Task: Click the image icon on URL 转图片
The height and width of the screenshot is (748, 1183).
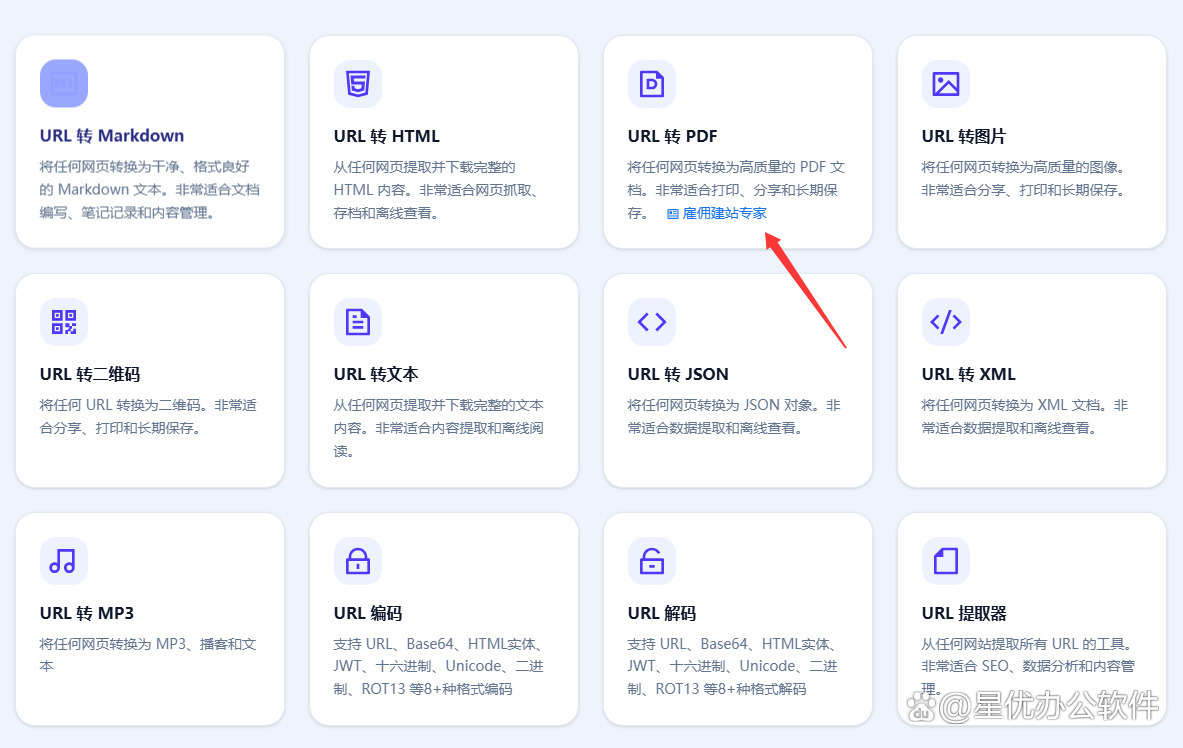Action: pyautogui.click(x=946, y=84)
